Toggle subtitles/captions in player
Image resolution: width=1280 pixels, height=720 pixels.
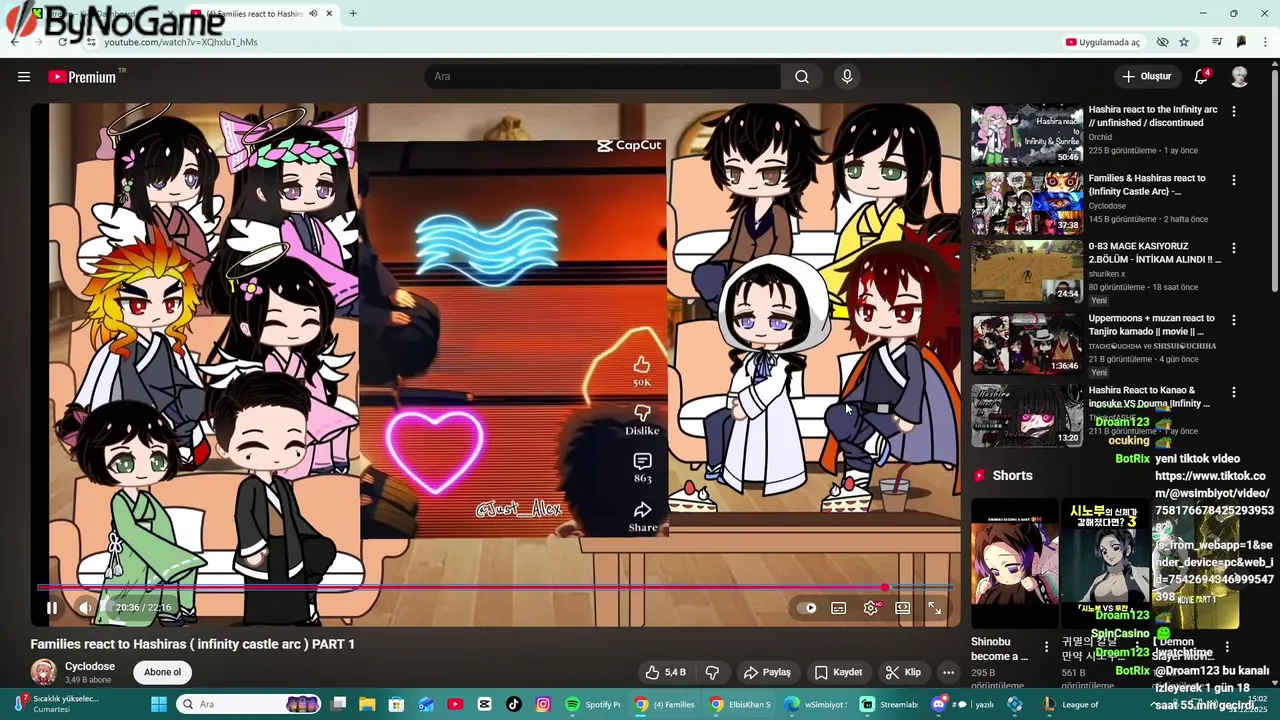pyautogui.click(x=839, y=608)
